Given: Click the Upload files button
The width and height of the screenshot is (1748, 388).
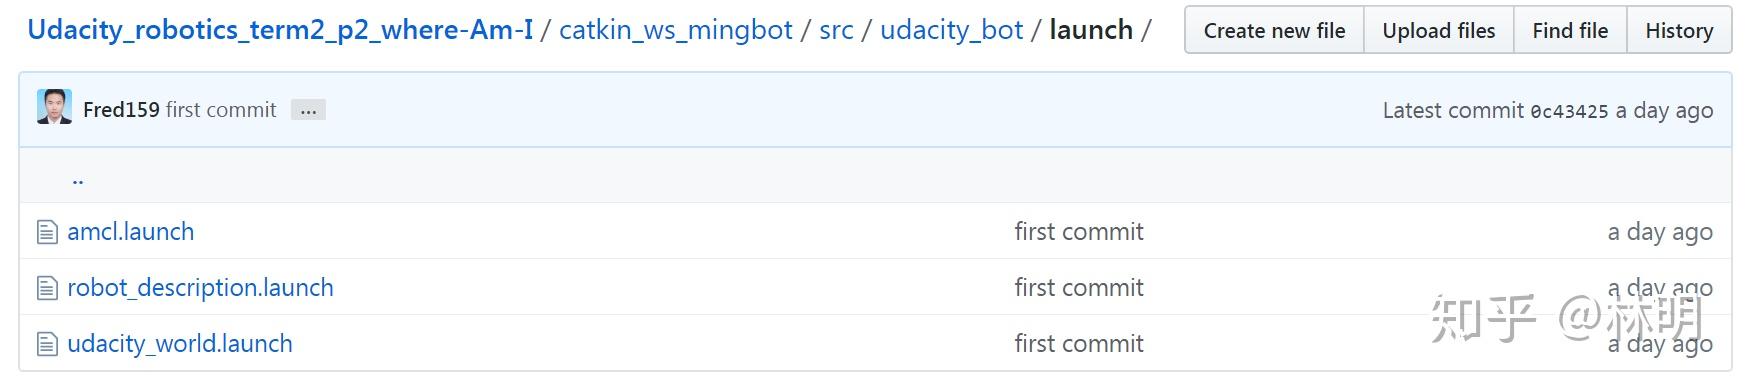Looking at the screenshot, I should [x=1439, y=30].
